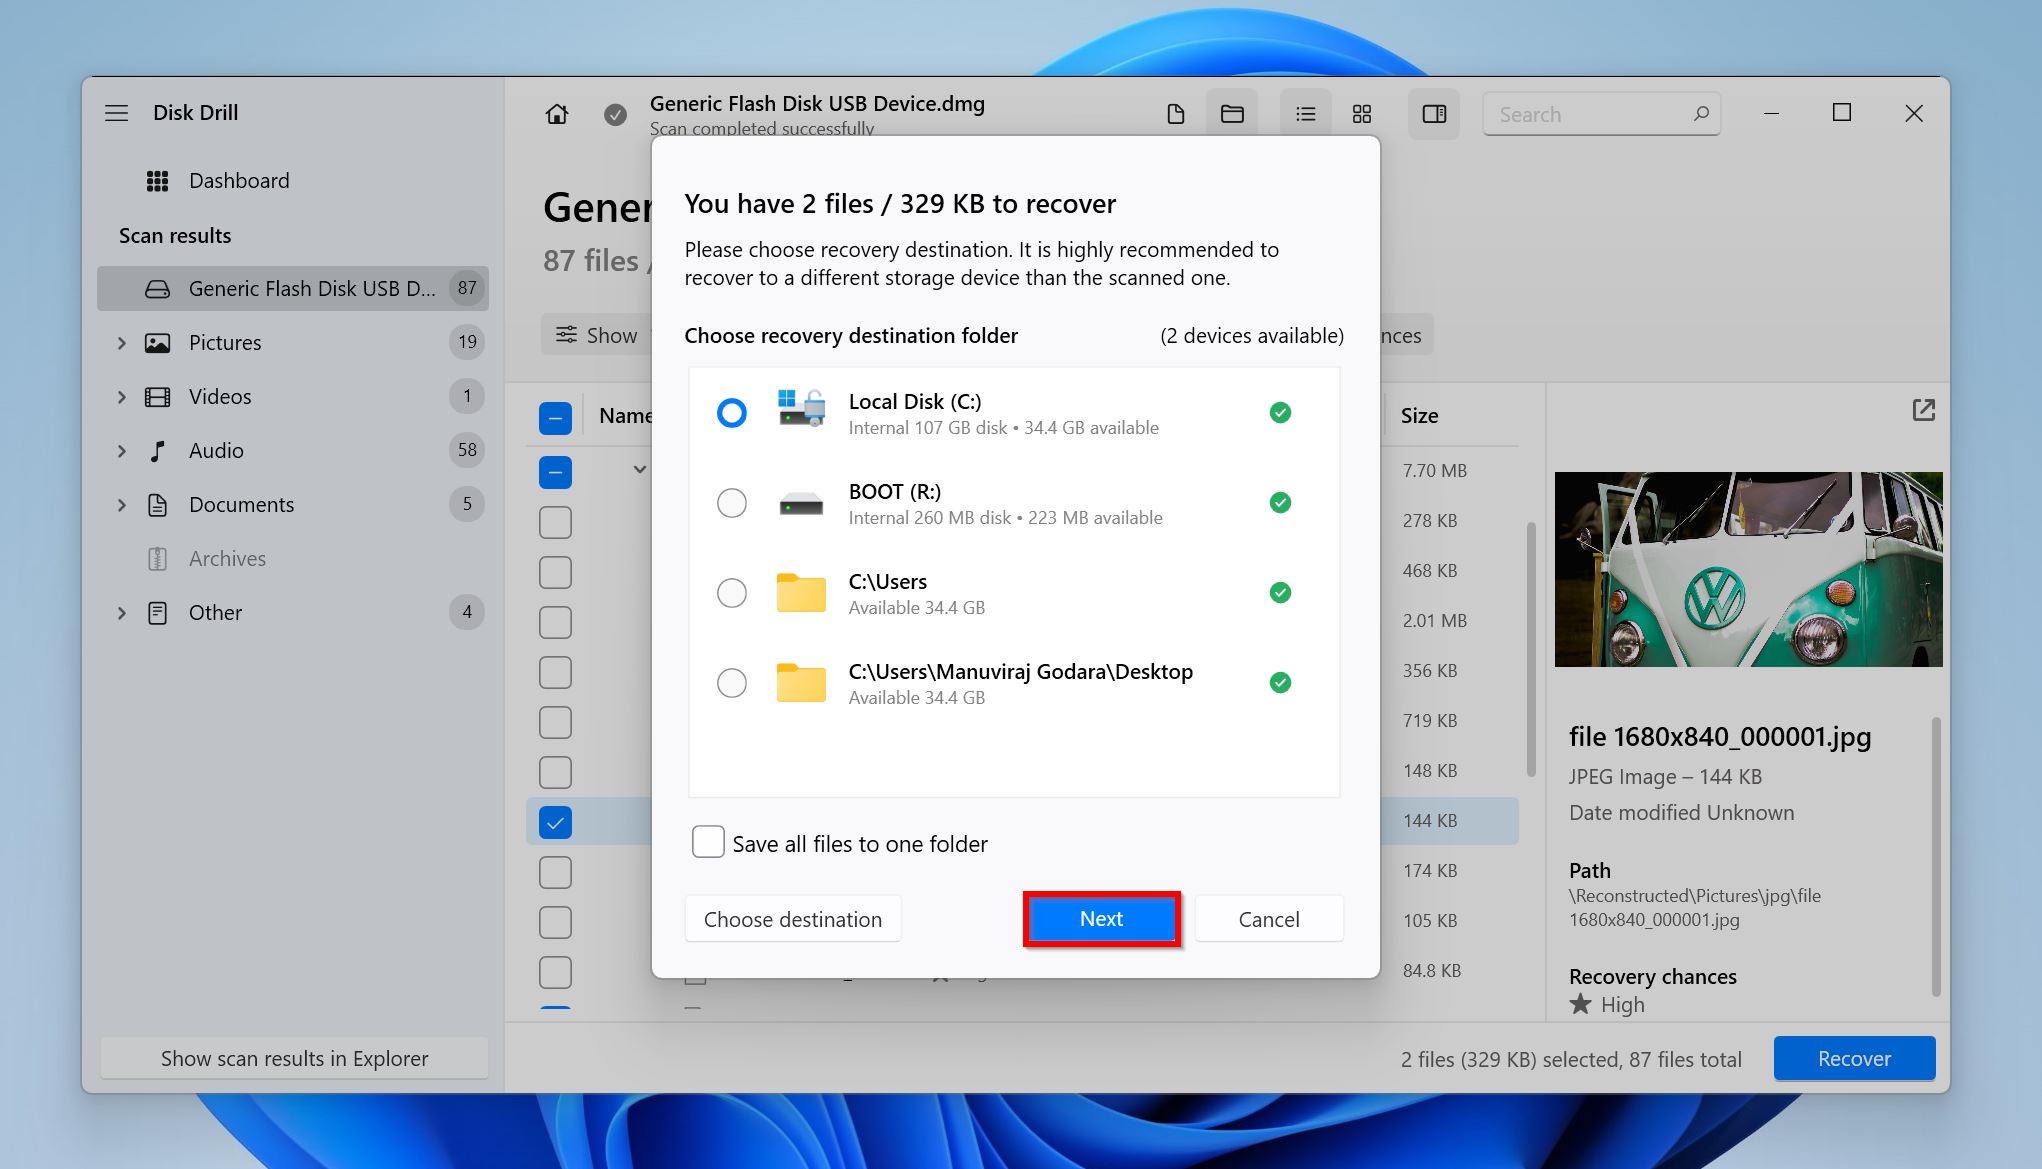The width and height of the screenshot is (2042, 1169).
Task: Click the folder view icon
Action: [x=1233, y=112]
